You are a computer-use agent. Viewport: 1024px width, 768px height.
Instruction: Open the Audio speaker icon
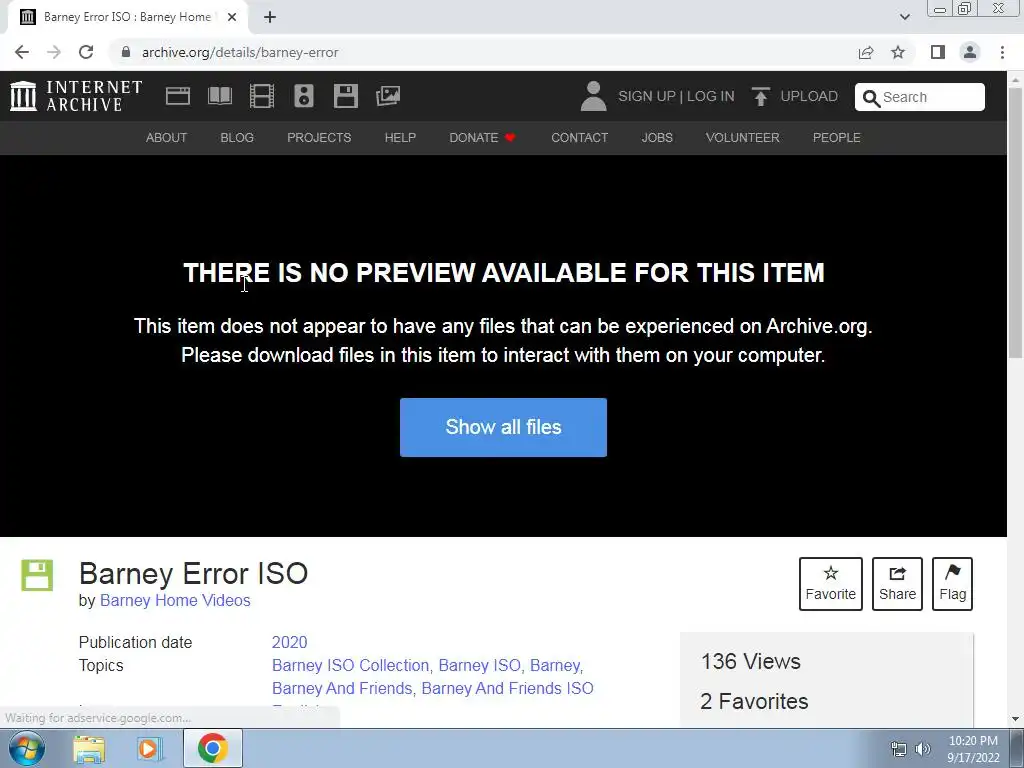[304, 96]
